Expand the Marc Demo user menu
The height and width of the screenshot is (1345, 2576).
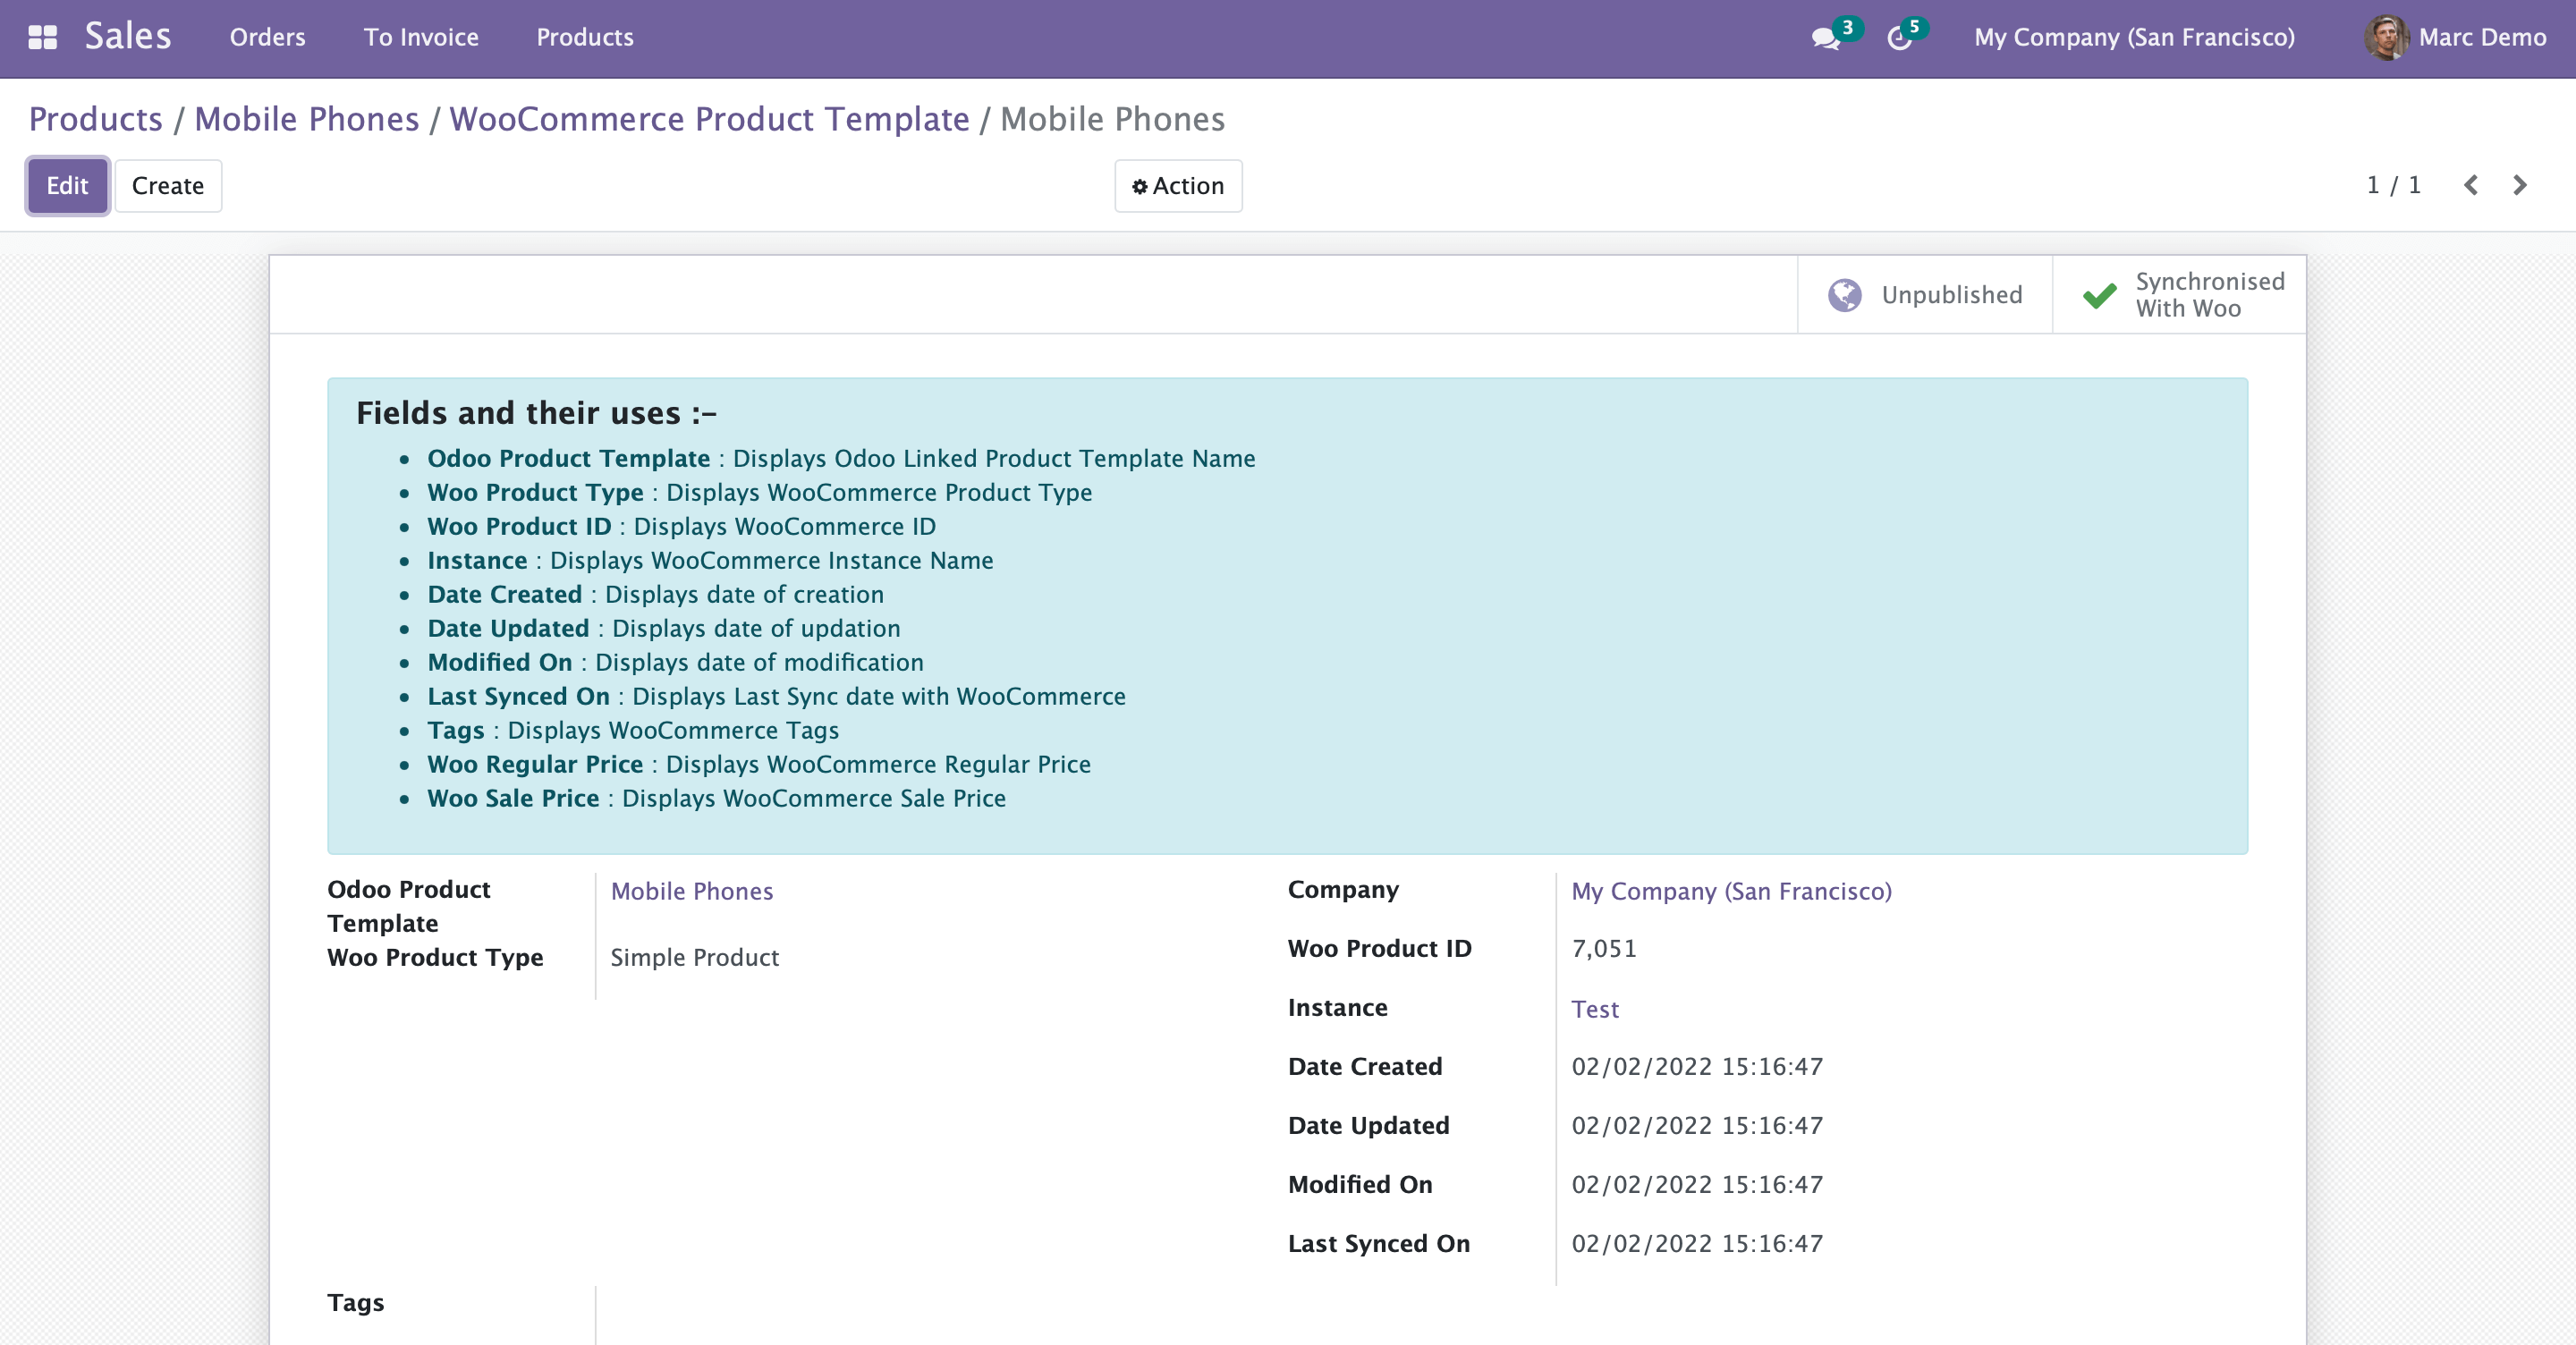pos(2481,38)
